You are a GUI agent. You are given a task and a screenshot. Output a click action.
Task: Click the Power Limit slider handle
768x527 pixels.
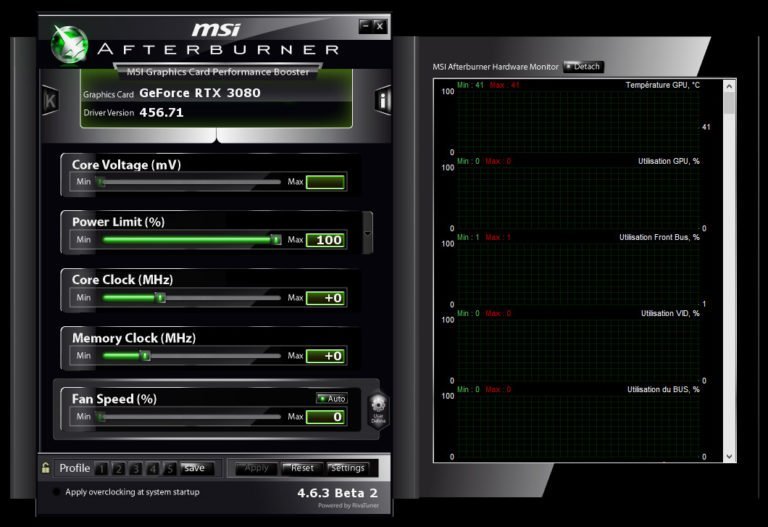pos(276,240)
